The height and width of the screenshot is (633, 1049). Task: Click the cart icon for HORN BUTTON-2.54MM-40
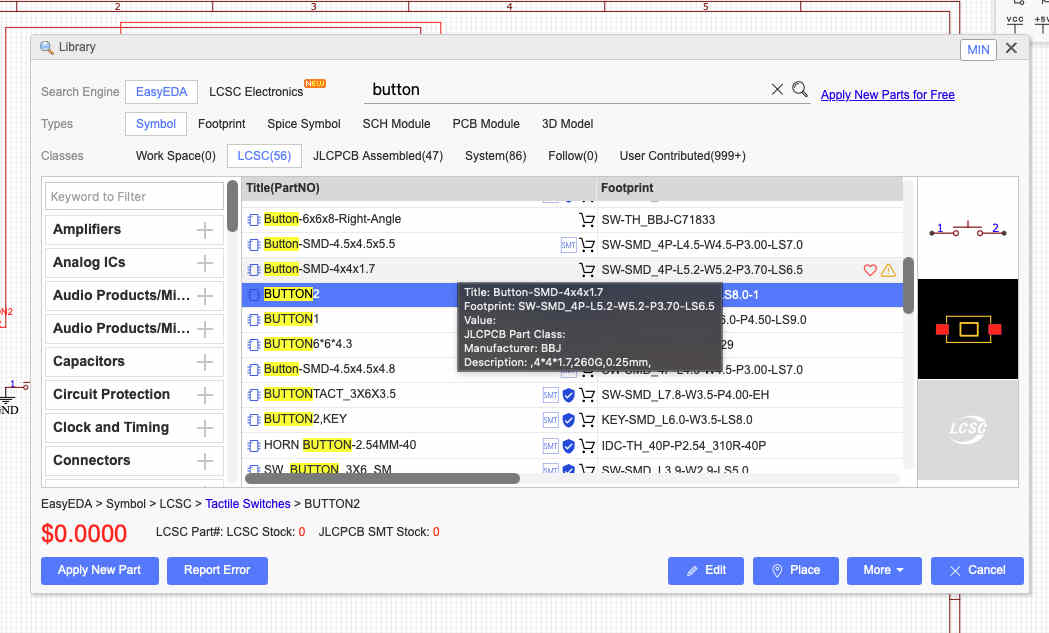587,446
